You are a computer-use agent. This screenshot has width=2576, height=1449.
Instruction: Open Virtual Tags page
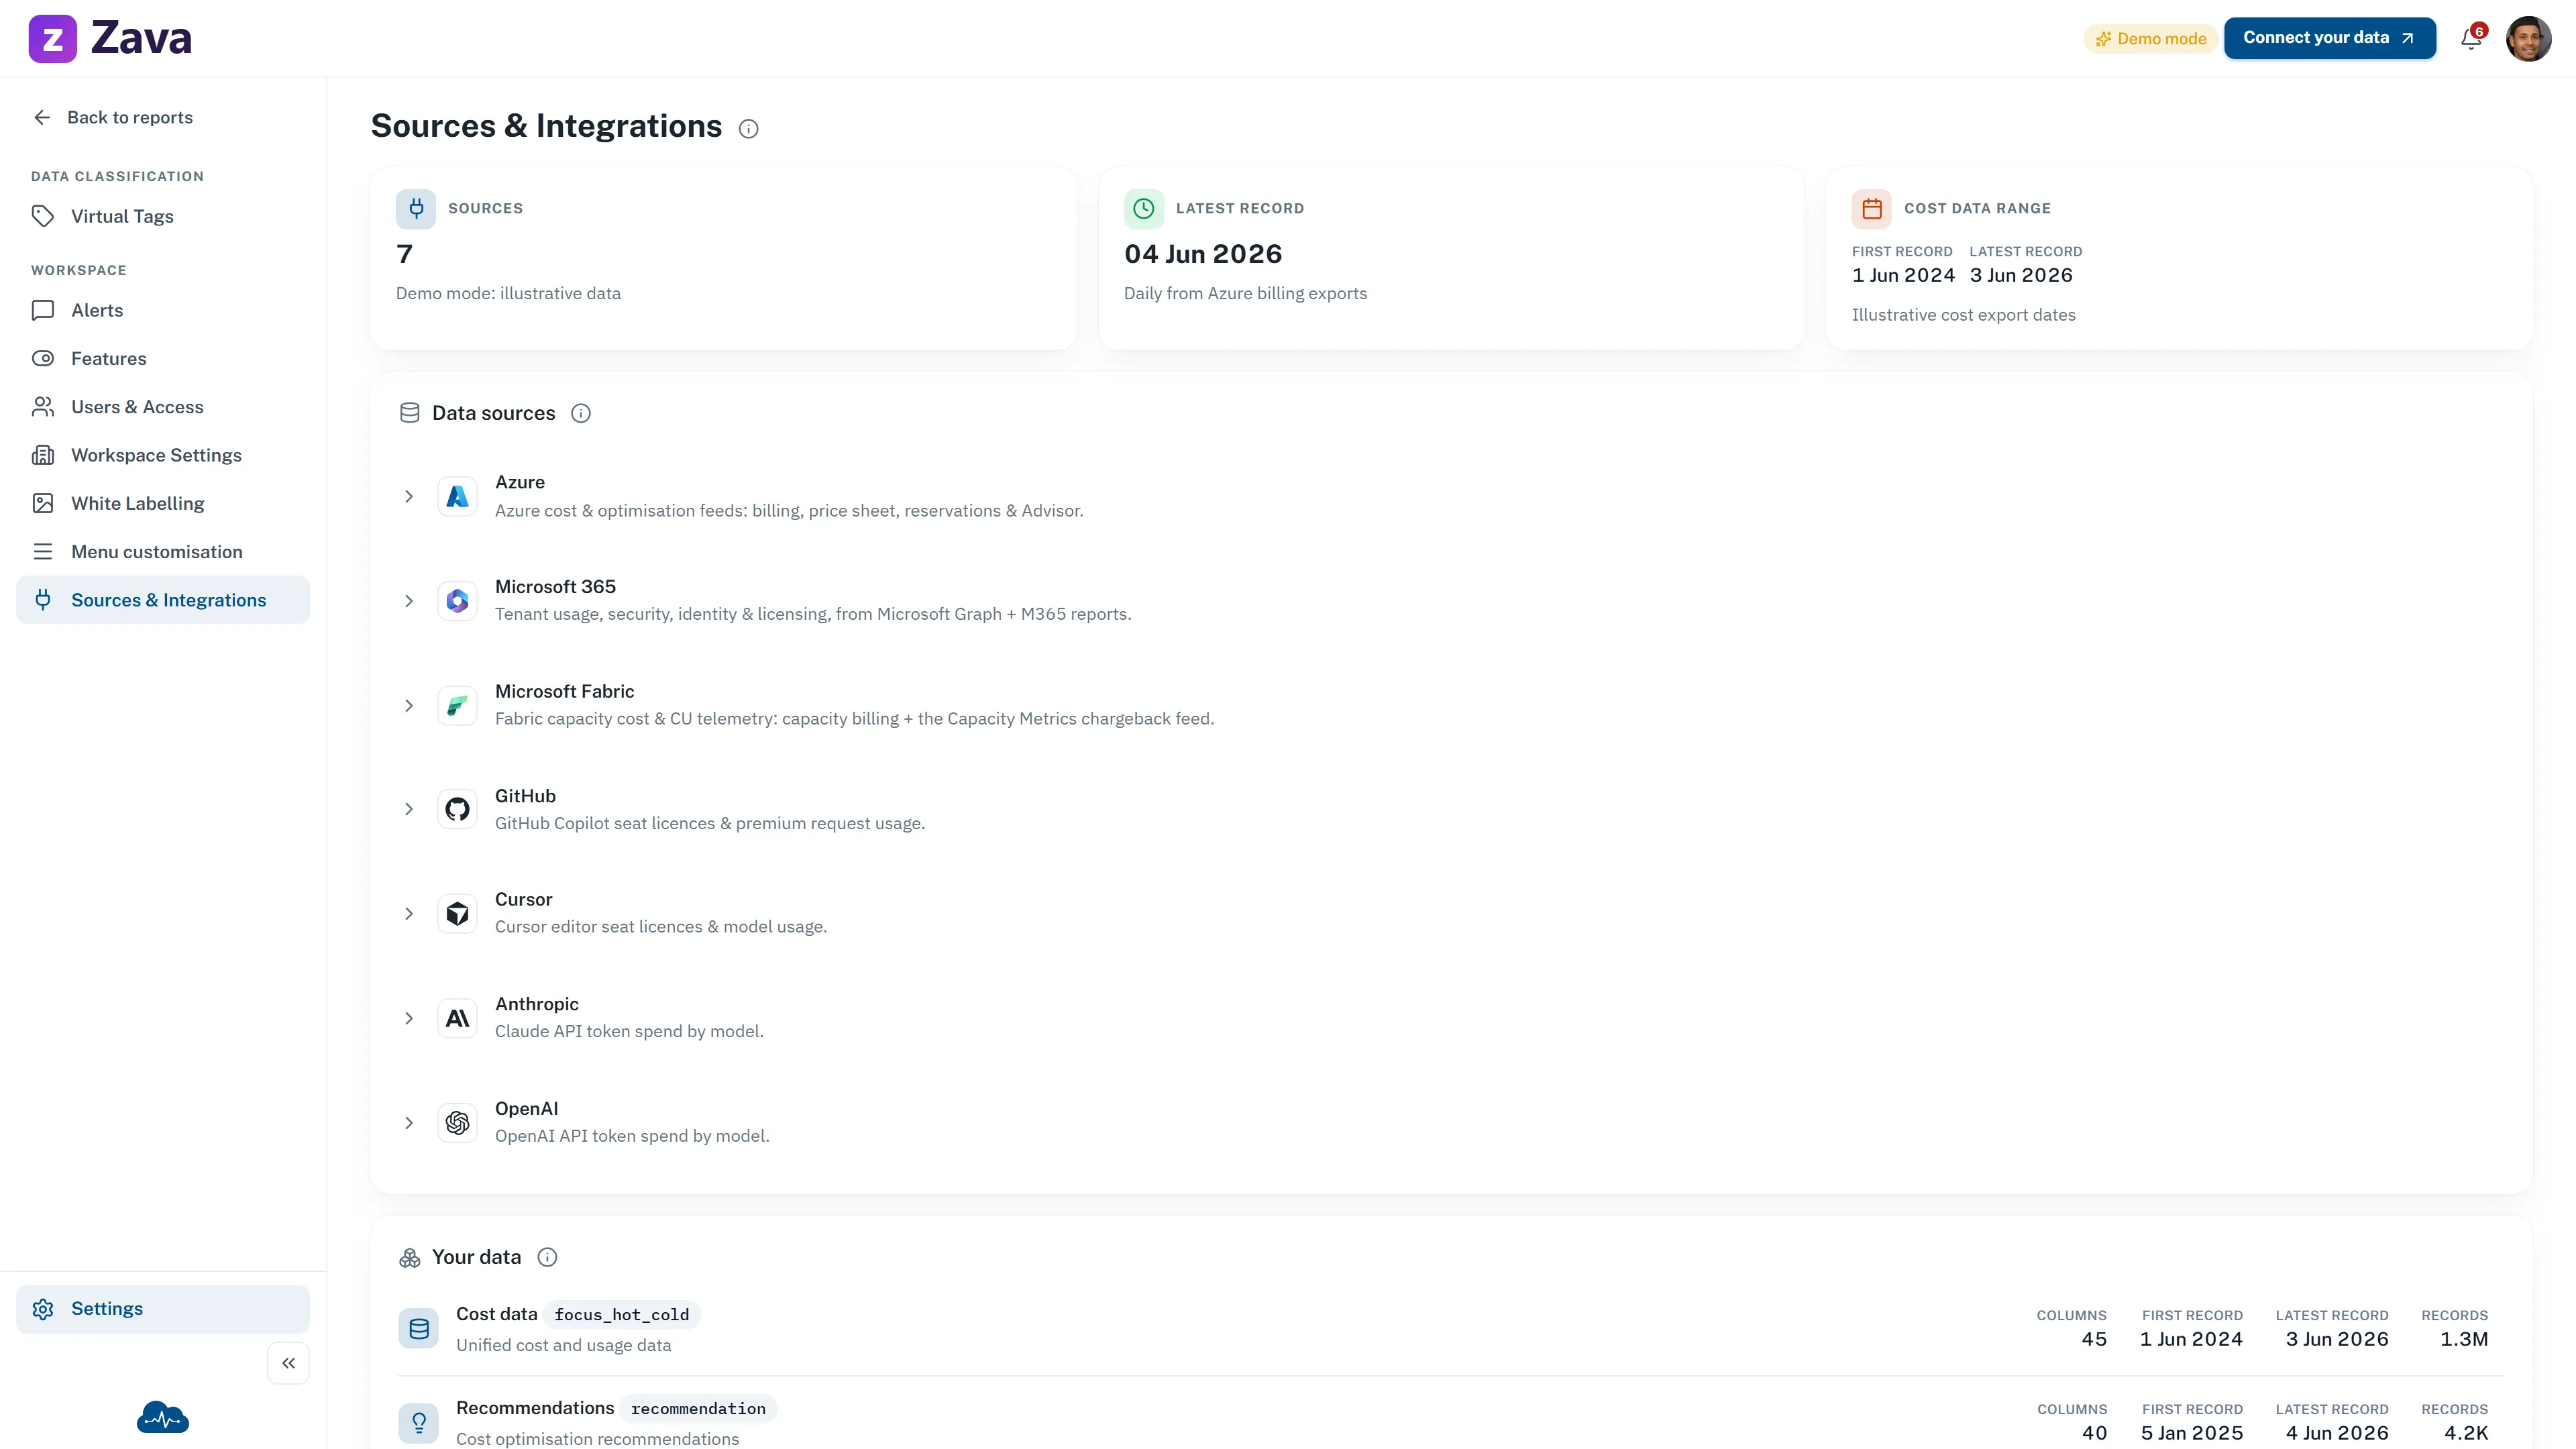(163, 216)
